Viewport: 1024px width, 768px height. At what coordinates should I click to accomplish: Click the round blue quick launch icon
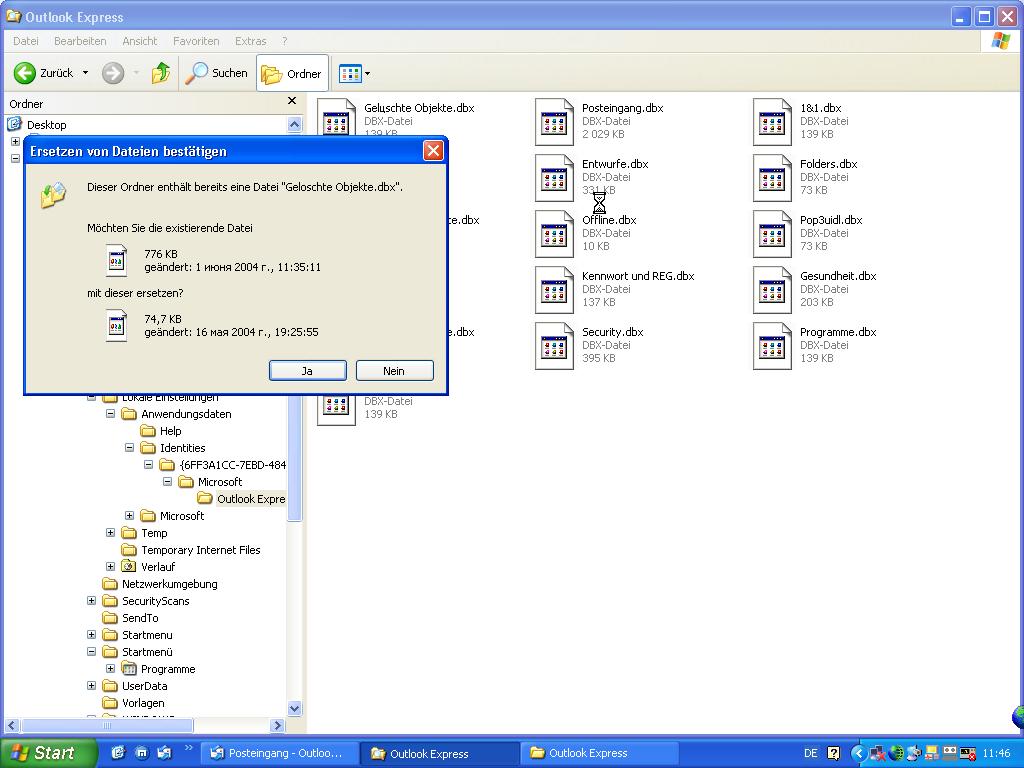(141, 753)
